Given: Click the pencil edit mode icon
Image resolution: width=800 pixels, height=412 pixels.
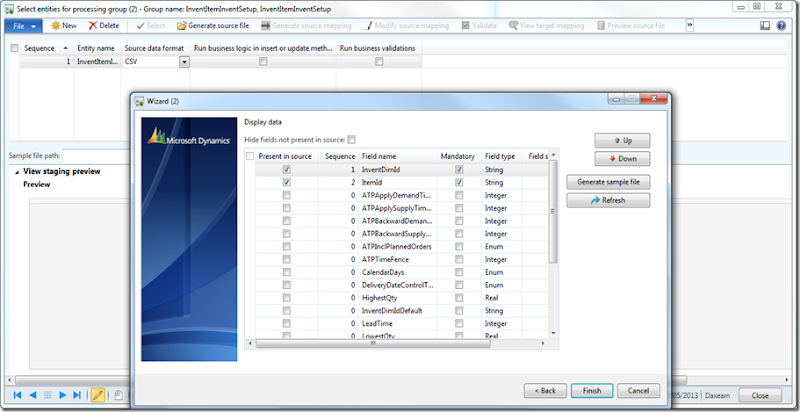Looking at the screenshot, I should point(98,396).
